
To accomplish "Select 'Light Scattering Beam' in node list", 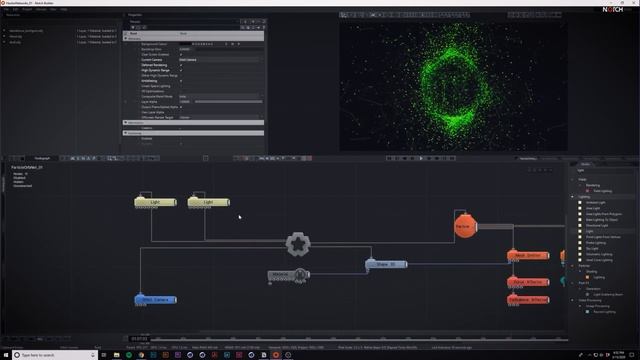I will 608,294.
